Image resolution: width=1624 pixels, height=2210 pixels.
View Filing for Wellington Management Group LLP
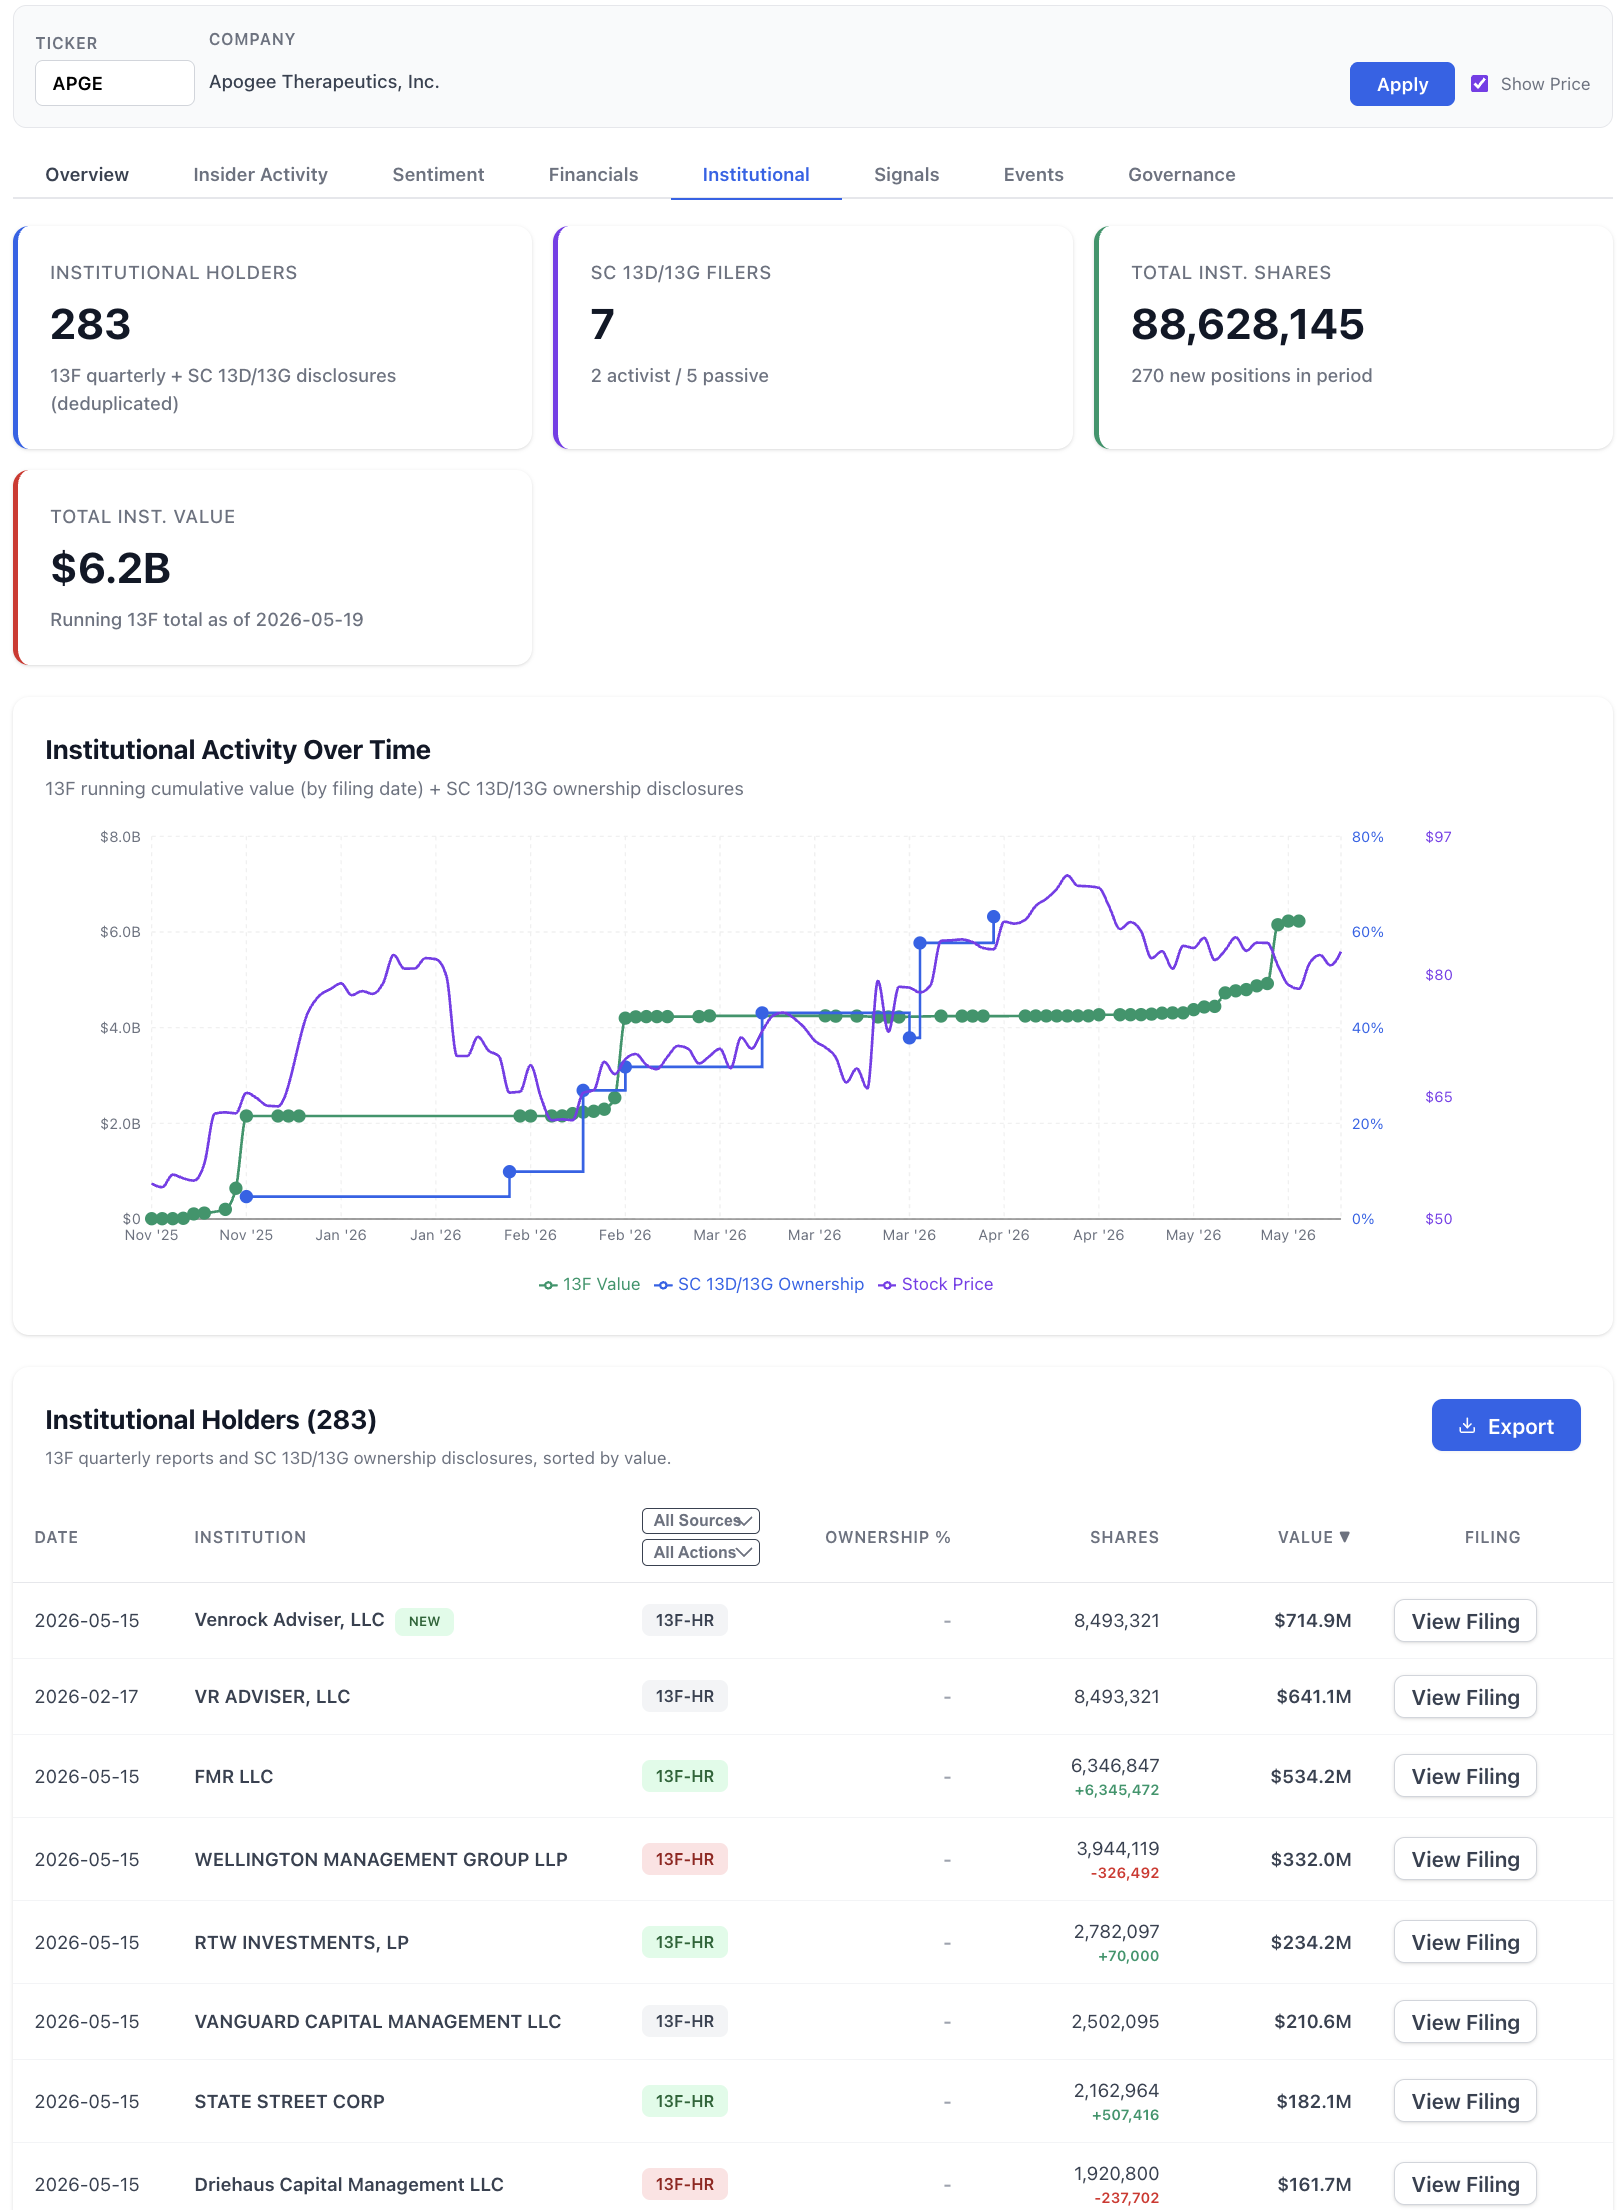(x=1465, y=1859)
